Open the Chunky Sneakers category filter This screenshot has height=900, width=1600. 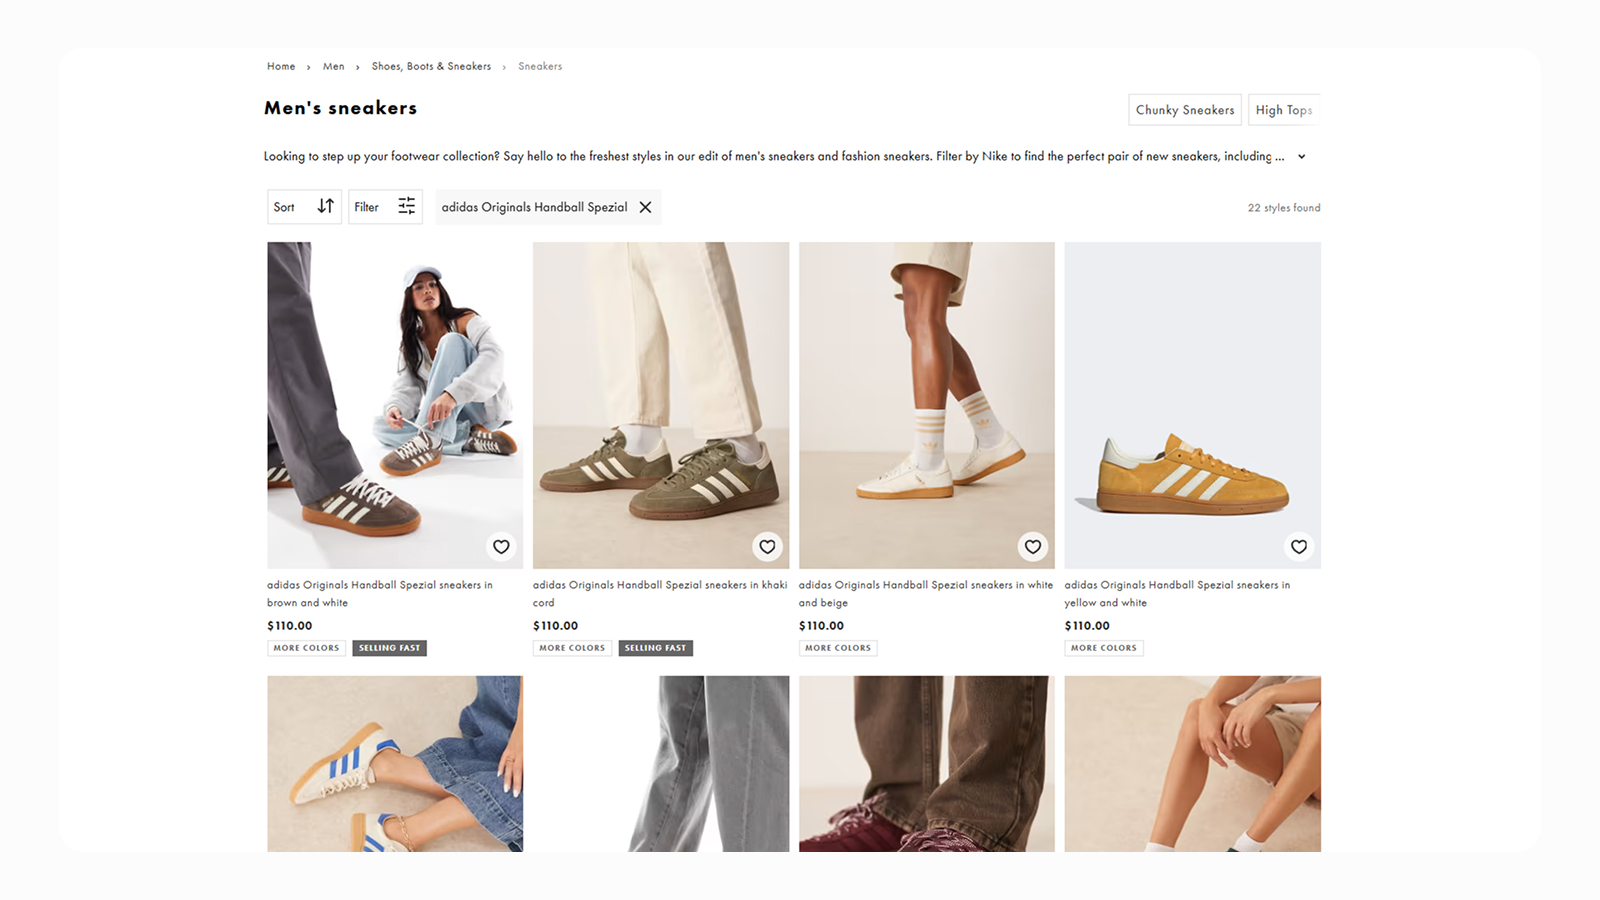(x=1184, y=110)
